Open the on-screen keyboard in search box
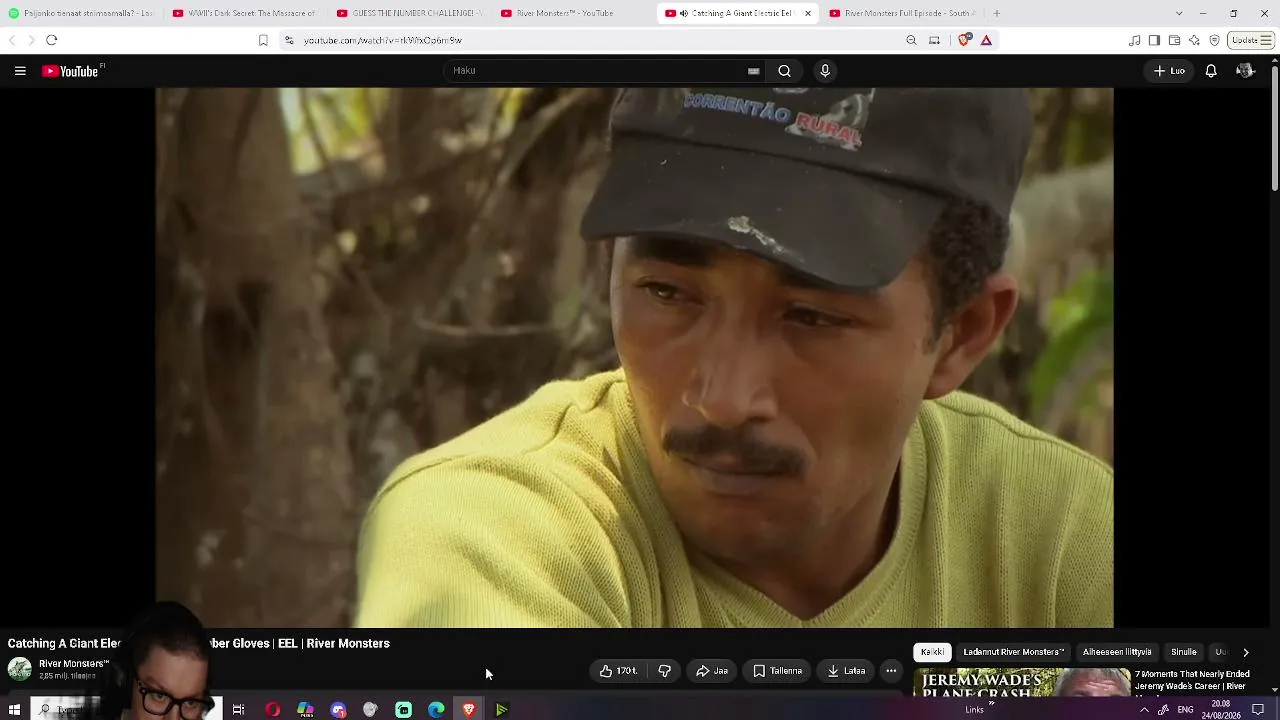Image resolution: width=1280 pixels, height=720 pixels. pyautogui.click(x=754, y=71)
